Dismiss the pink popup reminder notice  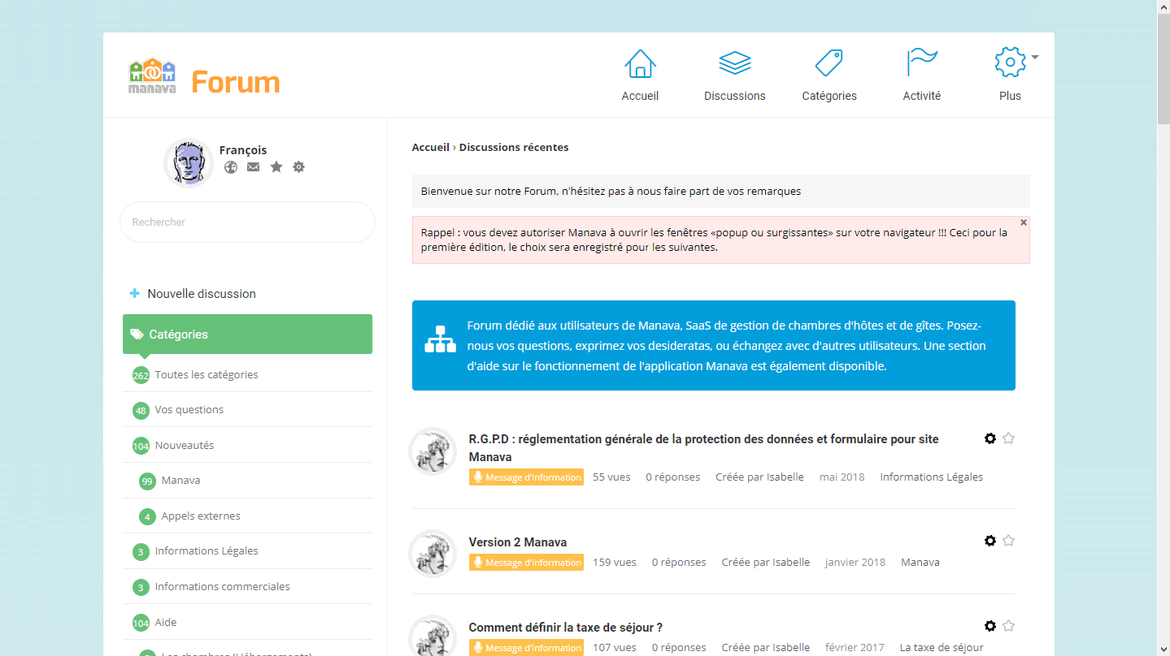(x=1023, y=223)
